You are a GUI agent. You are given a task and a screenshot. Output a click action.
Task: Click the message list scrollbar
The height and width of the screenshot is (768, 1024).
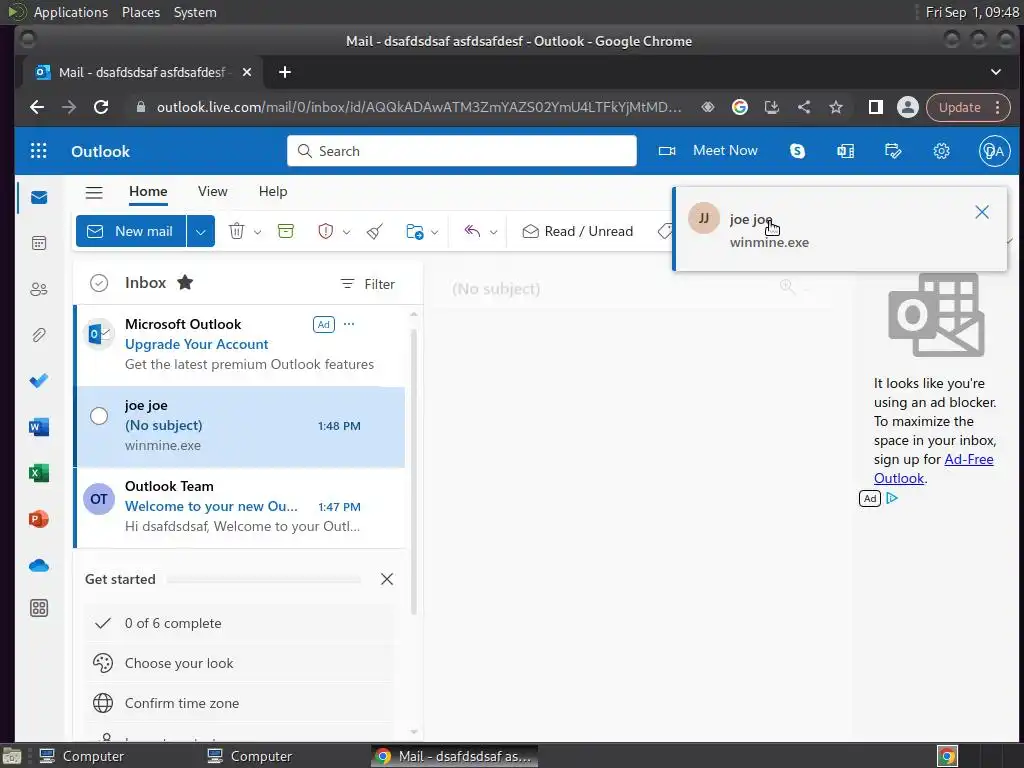point(413,470)
